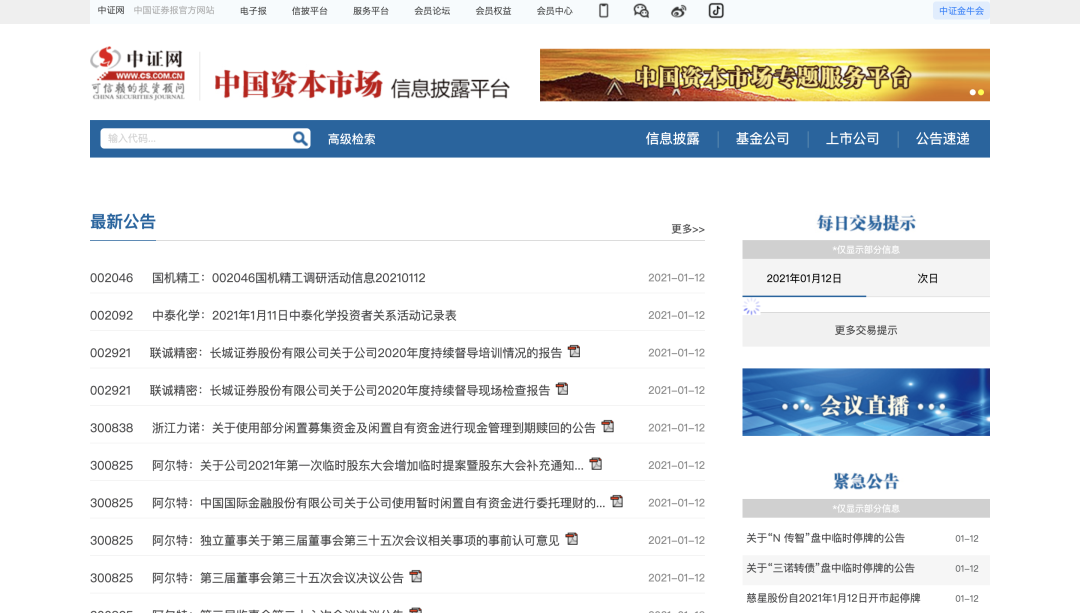Click 更多交易提示 button
Screen dimensions: 1080x613
(866, 330)
